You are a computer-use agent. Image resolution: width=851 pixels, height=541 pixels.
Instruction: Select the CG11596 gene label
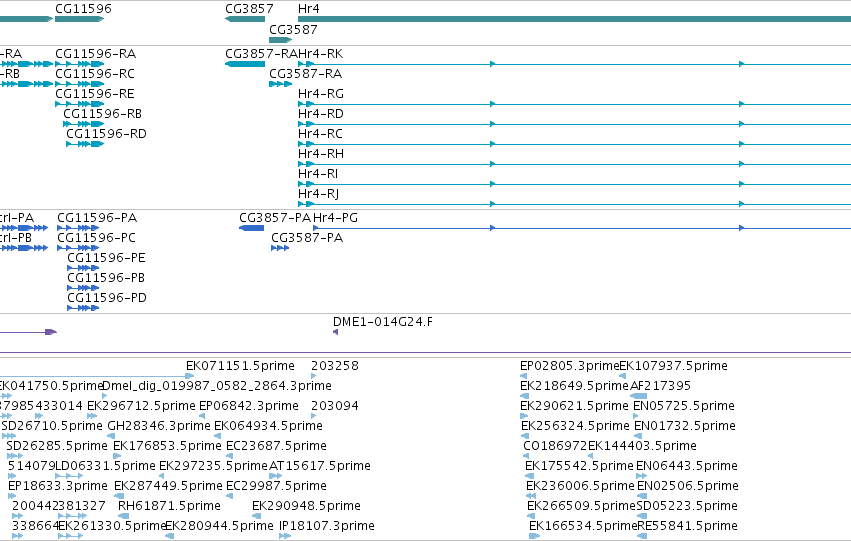click(83, 9)
